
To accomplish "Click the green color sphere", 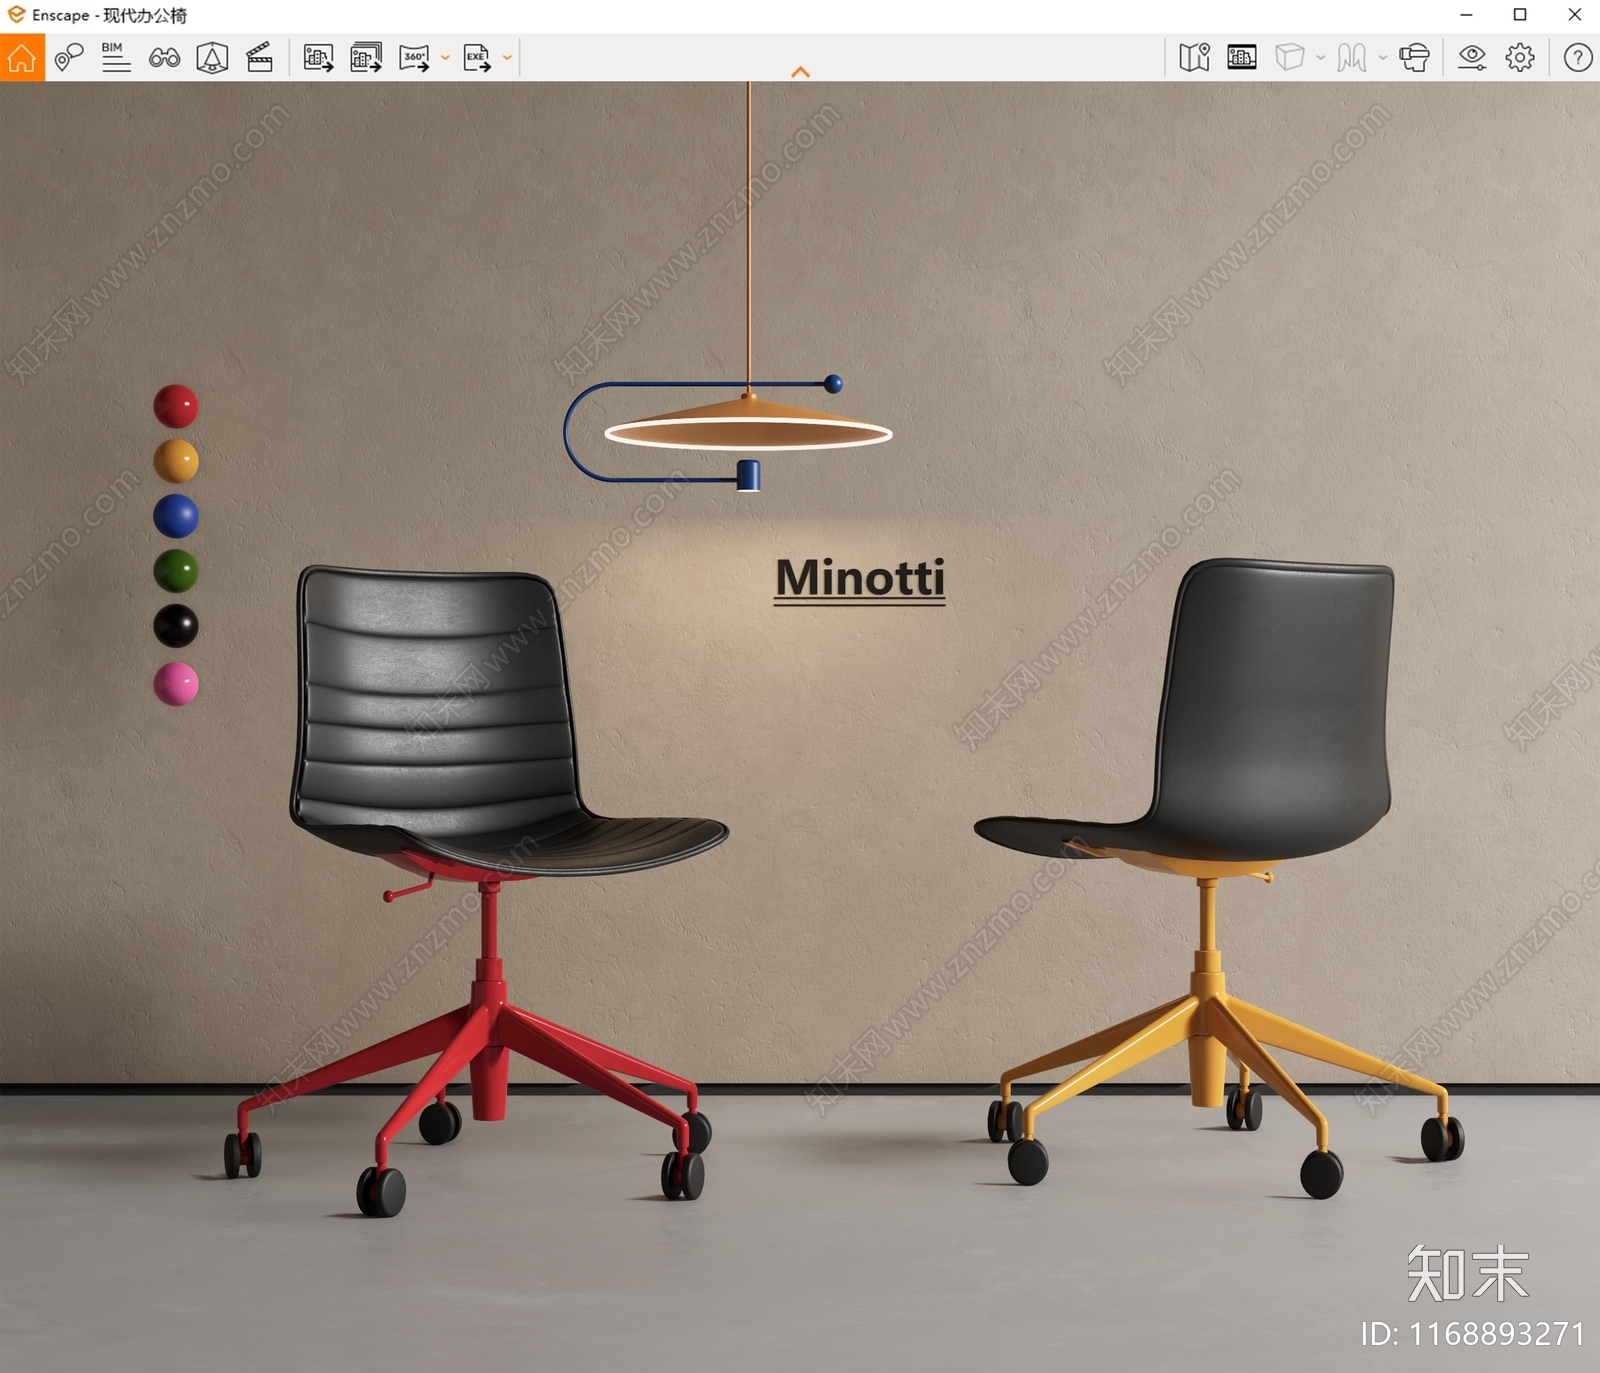I will click(176, 571).
